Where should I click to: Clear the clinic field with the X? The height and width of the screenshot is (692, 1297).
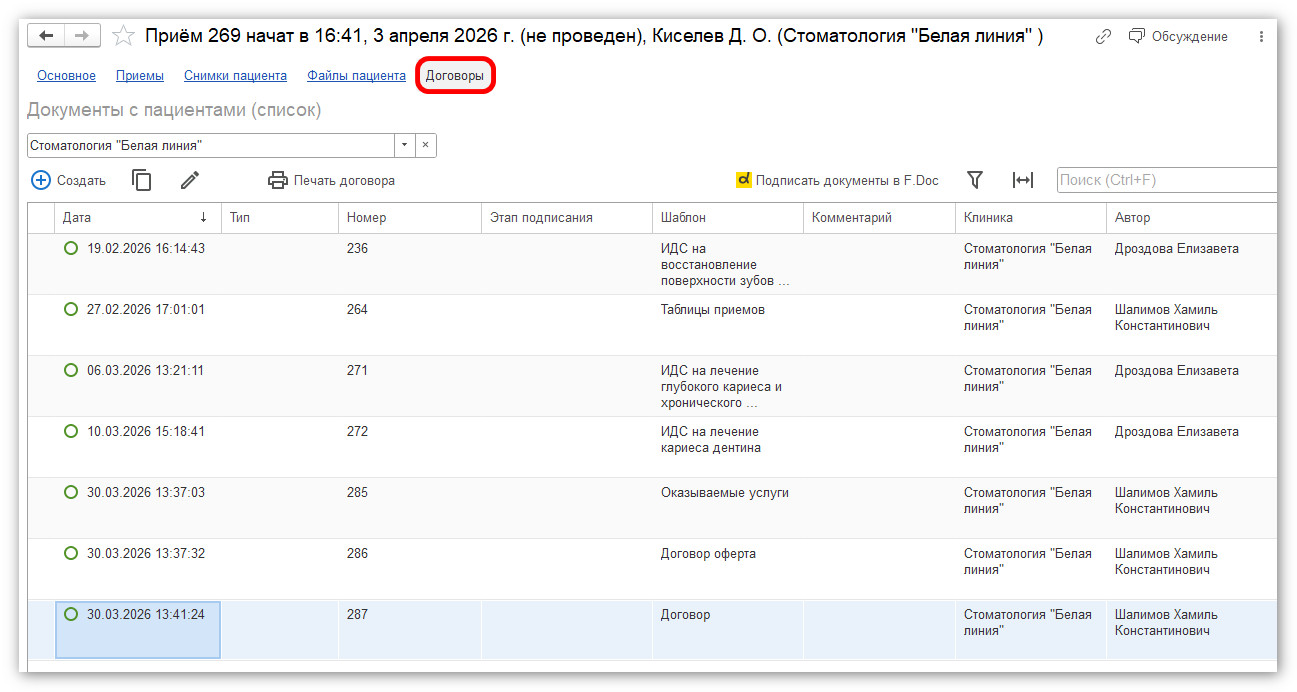pyautogui.click(x=425, y=146)
